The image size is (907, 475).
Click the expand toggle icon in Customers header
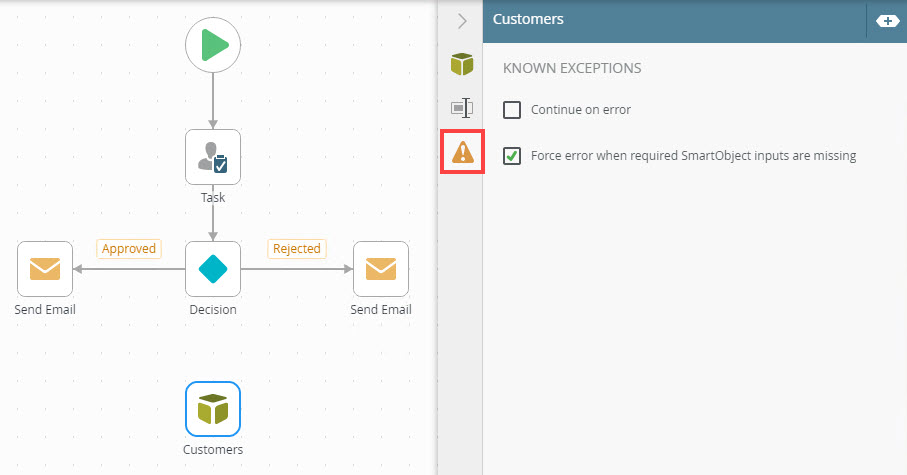[x=887, y=21]
